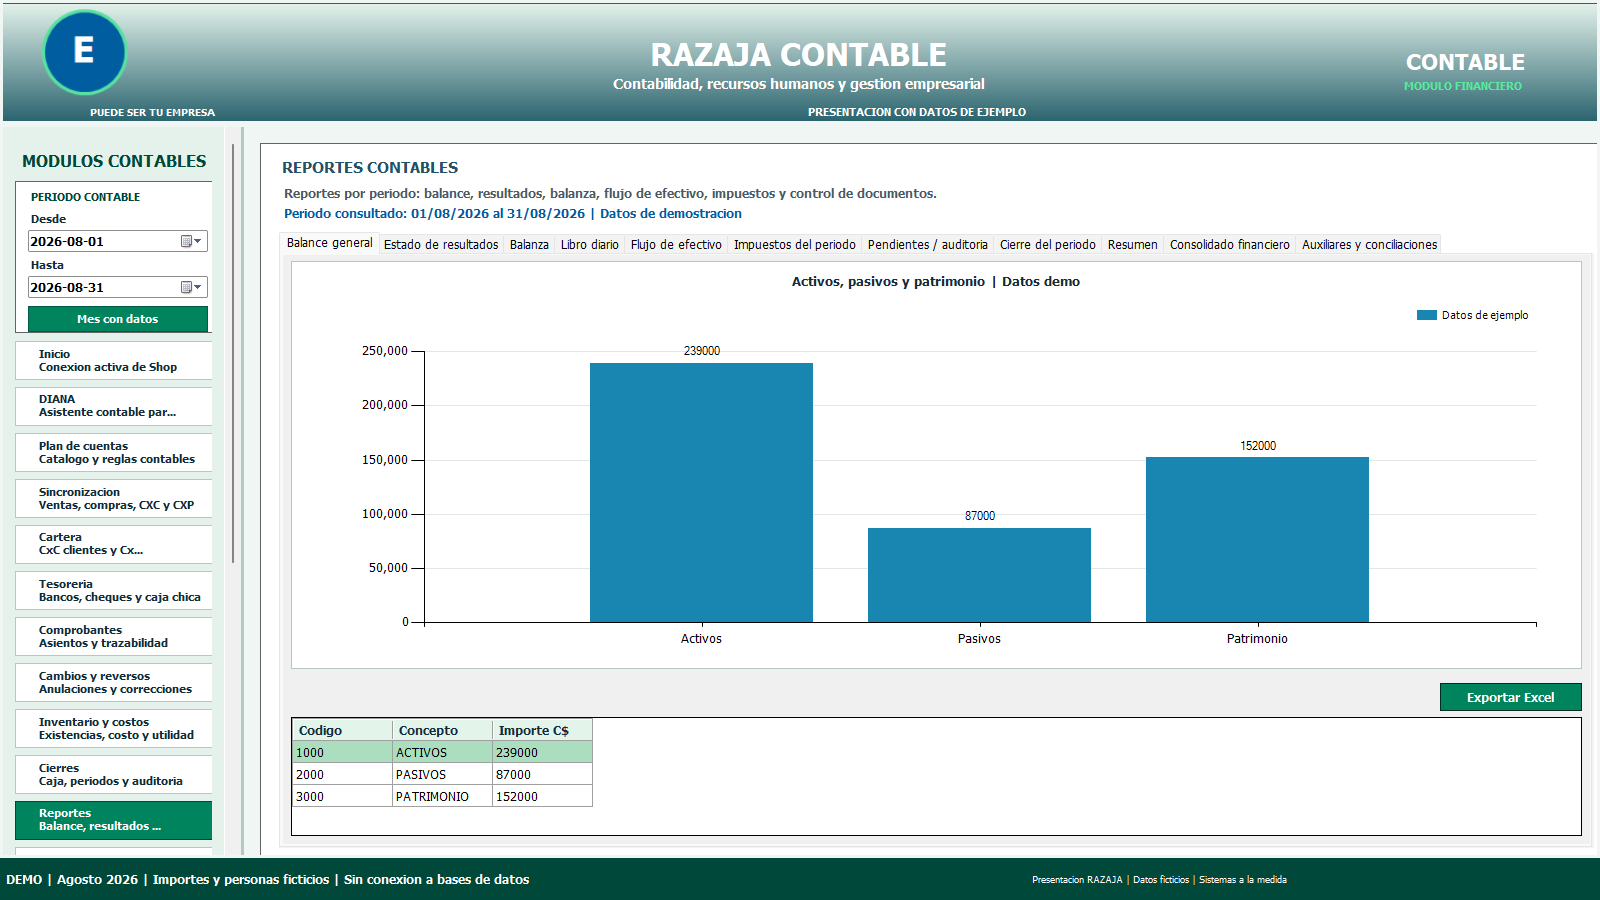The height and width of the screenshot is (900, 1600).
Task: Open the Inicio module
Action: (x=114, y=361)
